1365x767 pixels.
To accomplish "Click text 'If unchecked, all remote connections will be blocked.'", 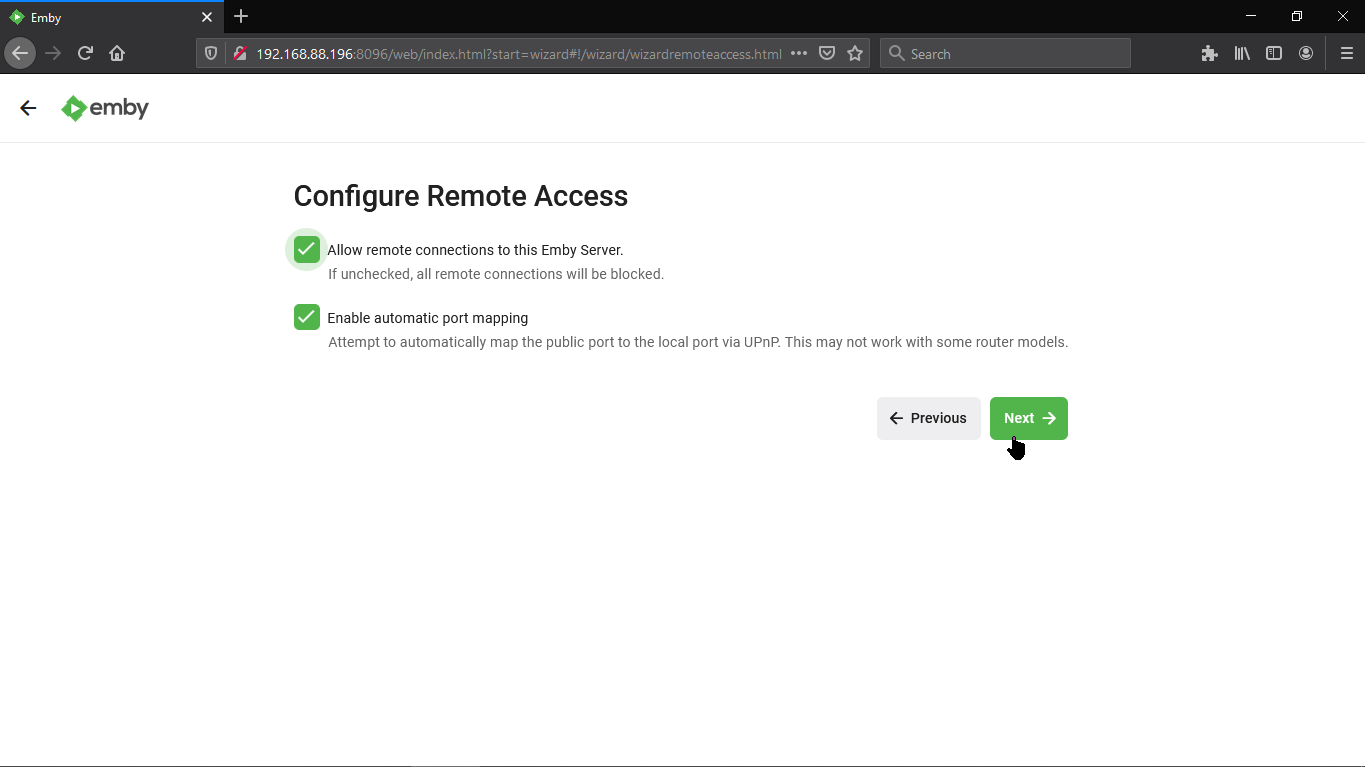I will [496, 274].
